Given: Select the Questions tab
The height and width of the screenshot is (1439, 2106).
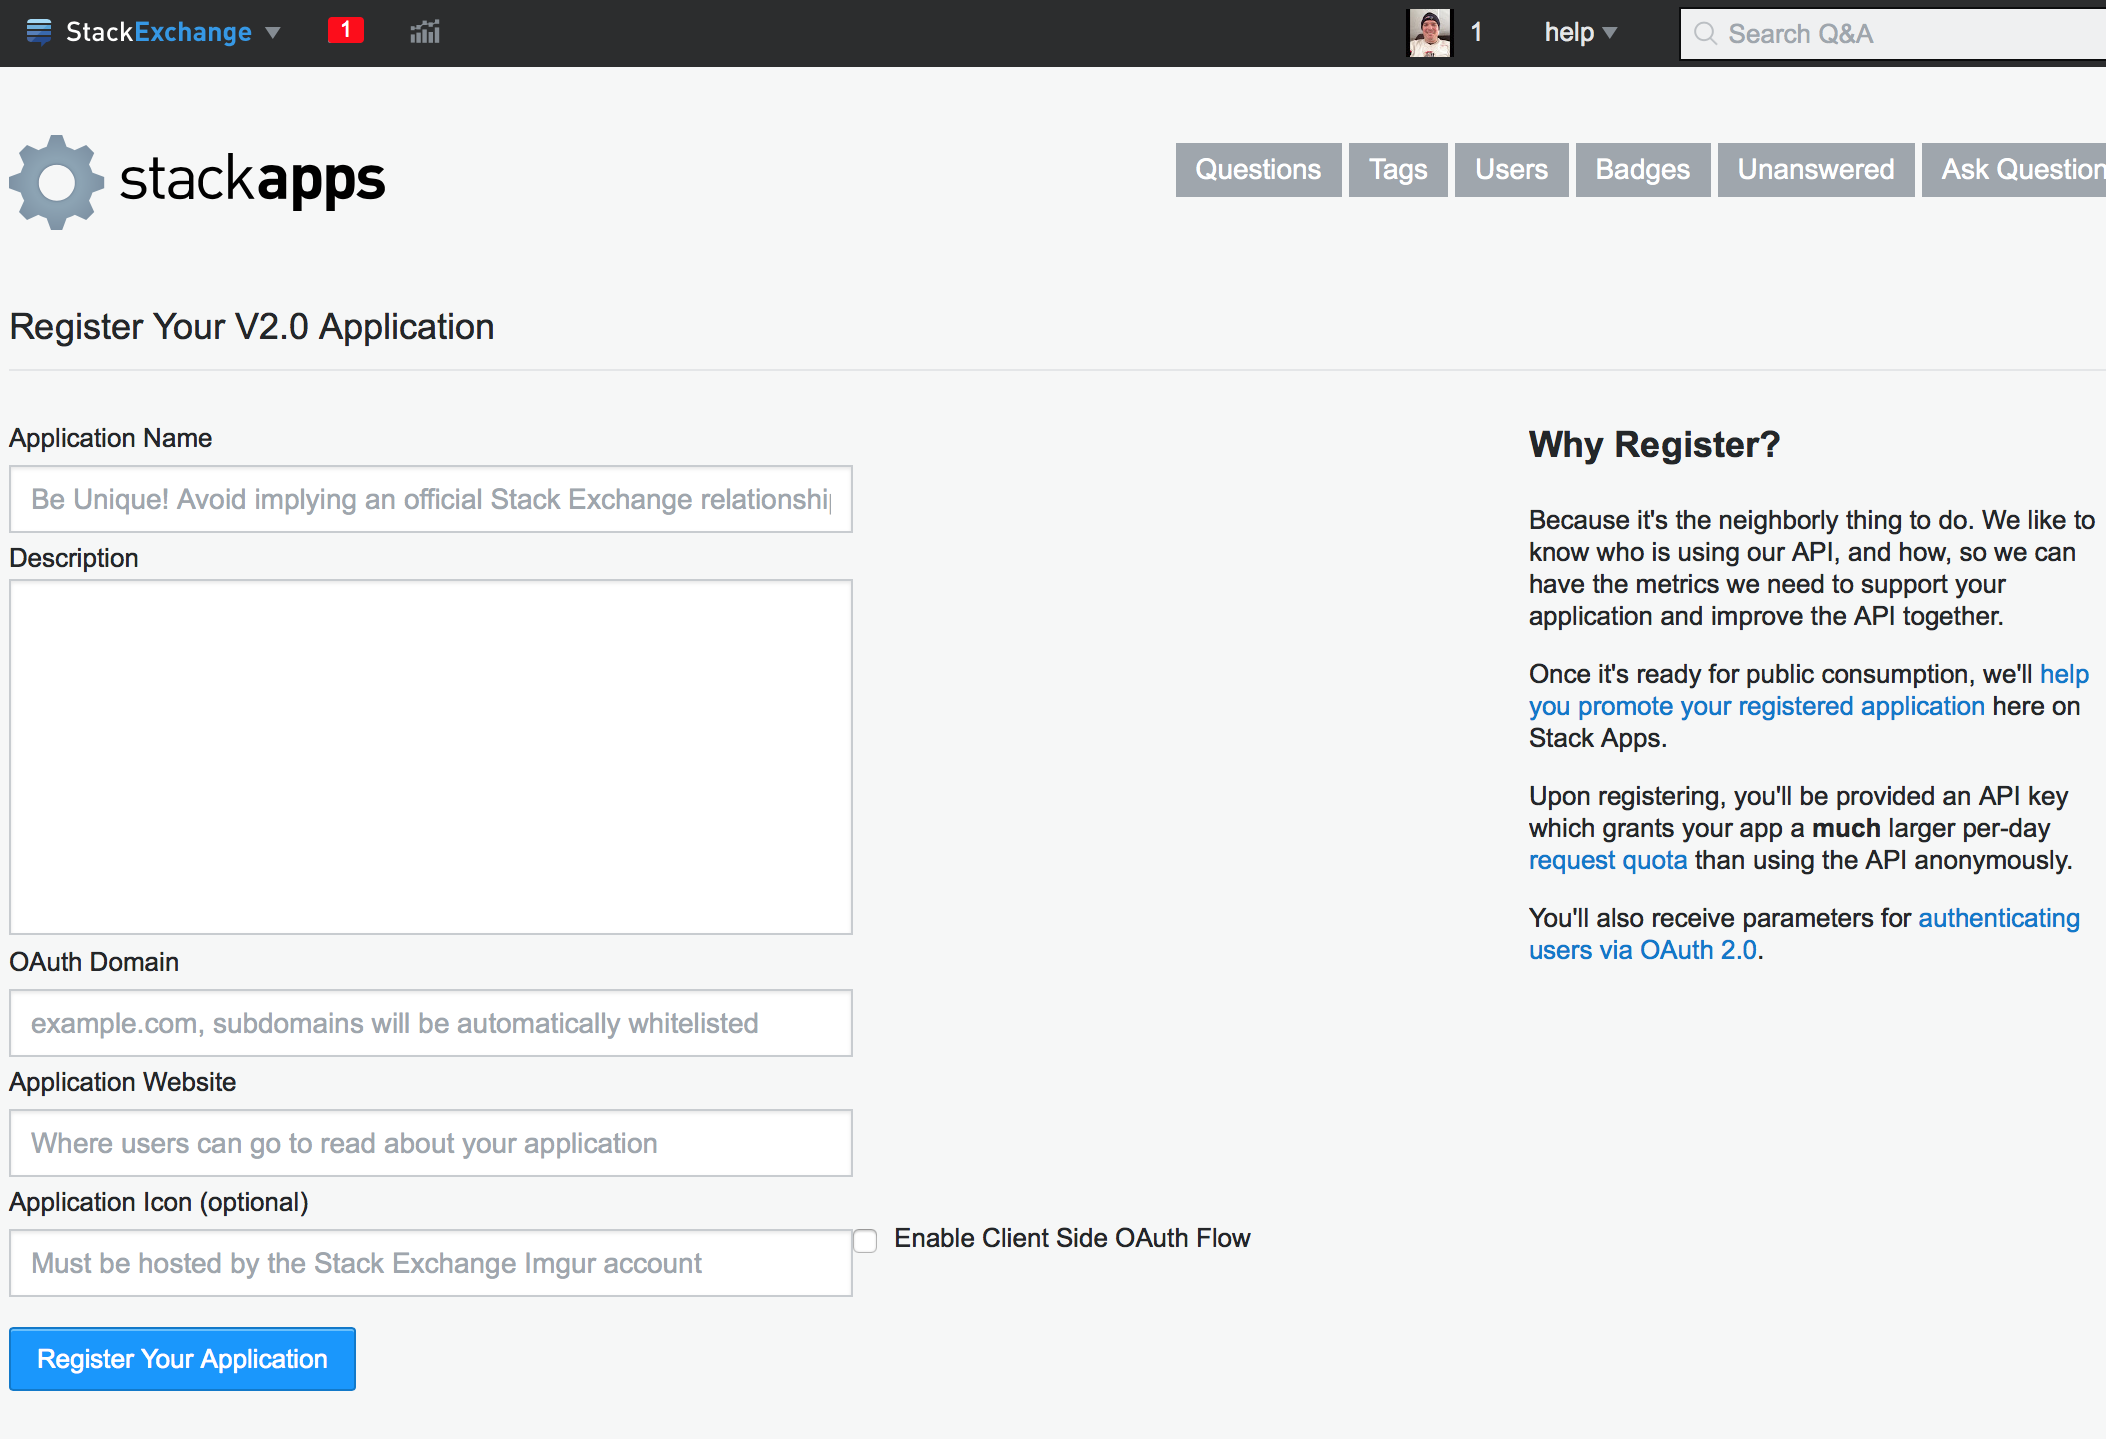Looking at the screenshot, I should click(x=1259, y=170).
